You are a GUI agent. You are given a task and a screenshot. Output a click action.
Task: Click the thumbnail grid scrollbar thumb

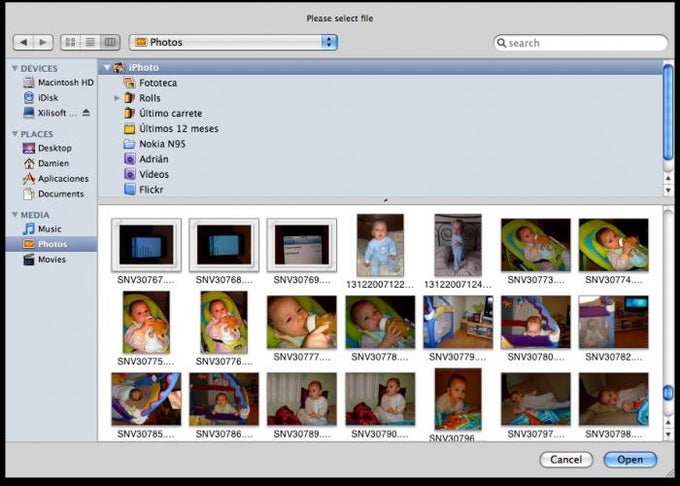[x=668, y=392]
